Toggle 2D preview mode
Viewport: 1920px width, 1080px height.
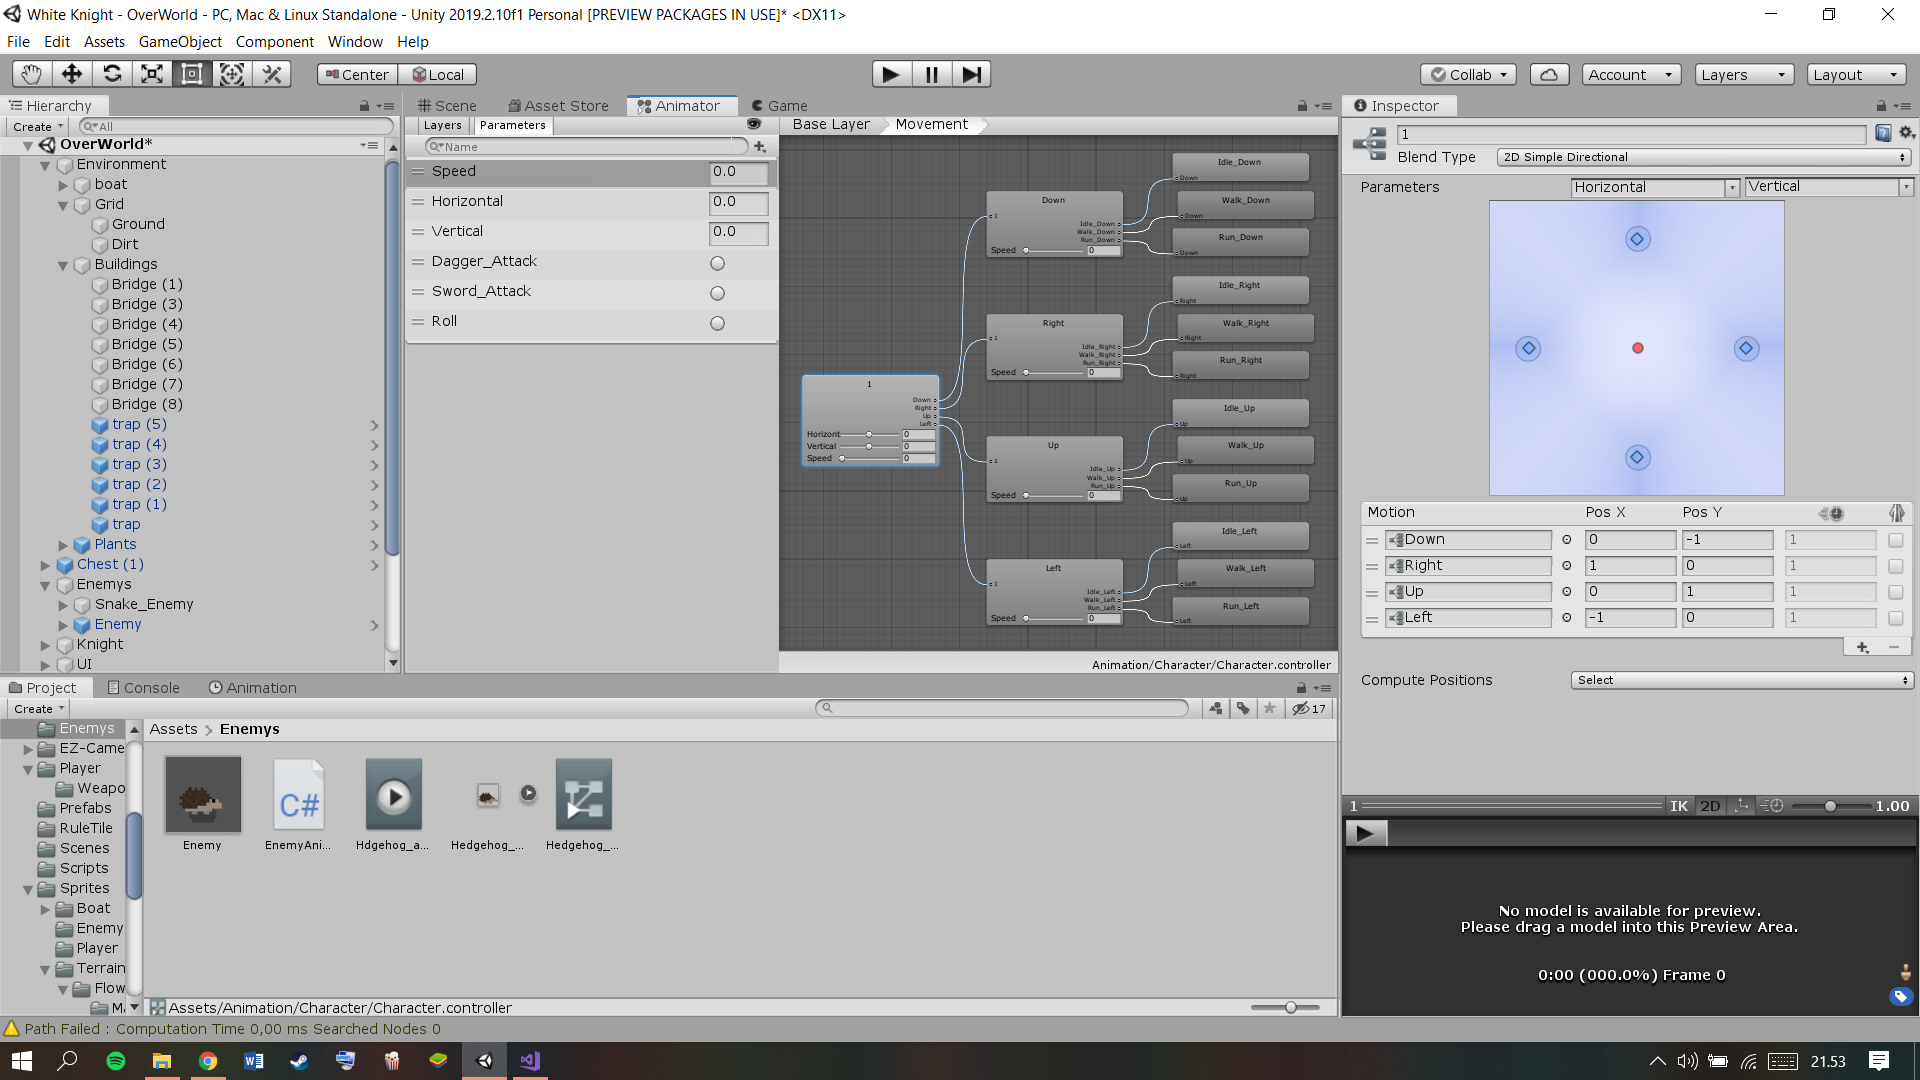coord(1711,806)
